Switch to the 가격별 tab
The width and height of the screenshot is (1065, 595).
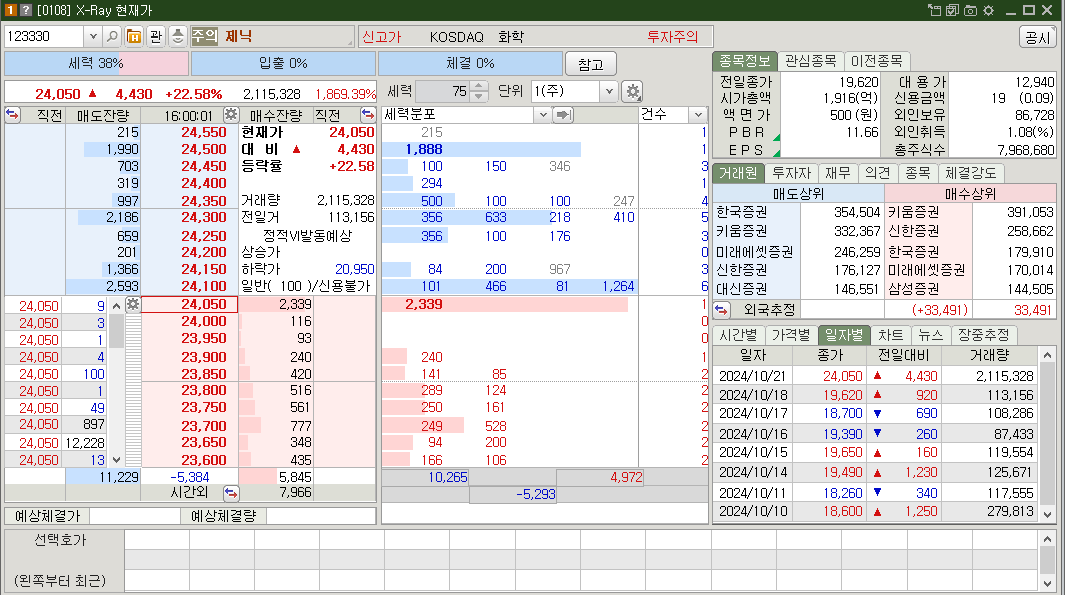pyautogui.click(x=791, y=335)
